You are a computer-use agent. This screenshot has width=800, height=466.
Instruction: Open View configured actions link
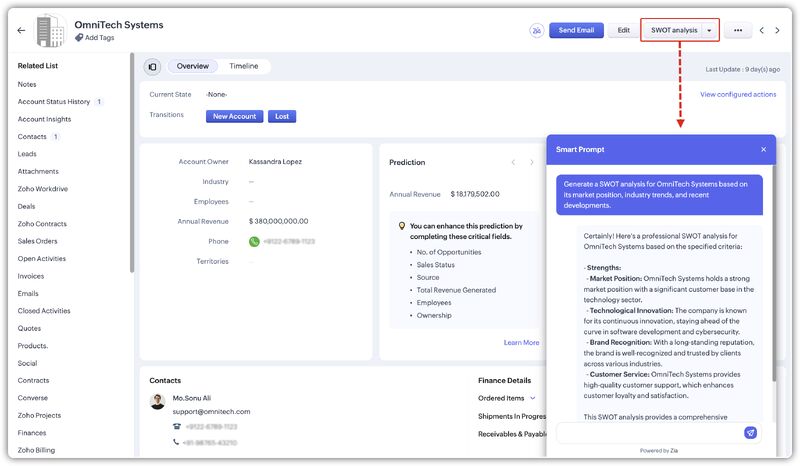coord(738,94)
